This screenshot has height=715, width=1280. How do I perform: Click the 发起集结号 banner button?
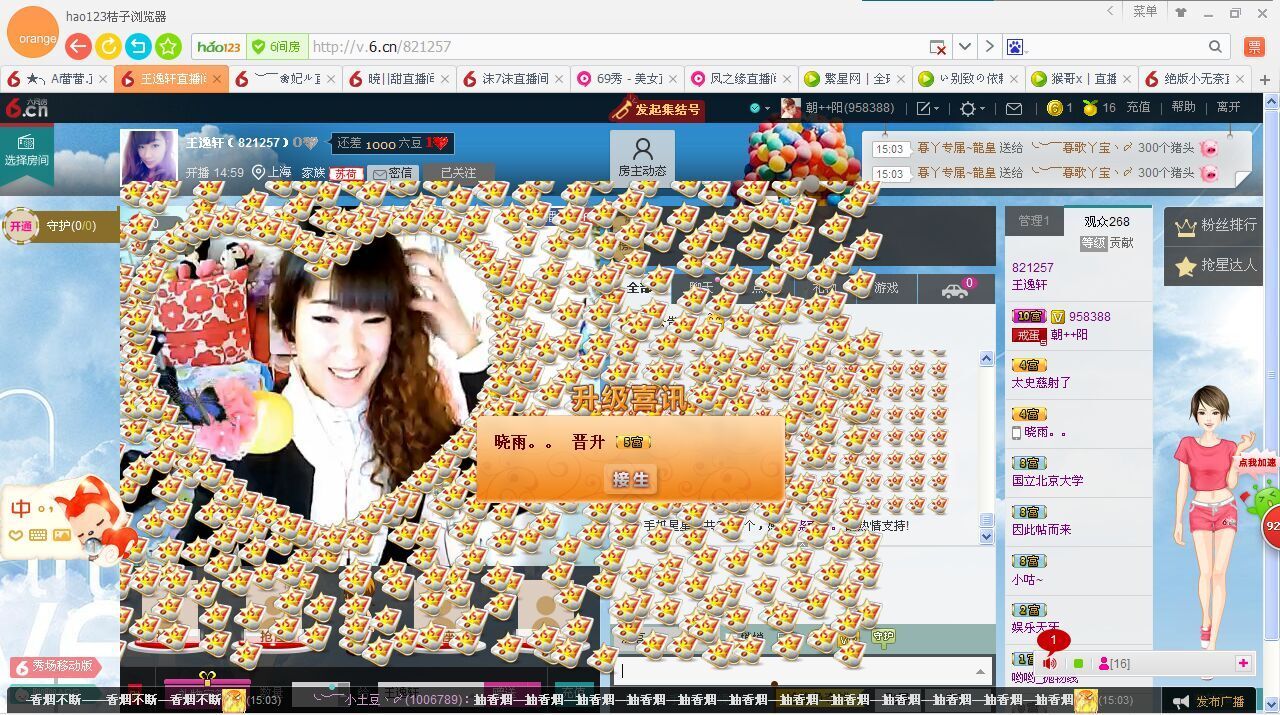657,109
